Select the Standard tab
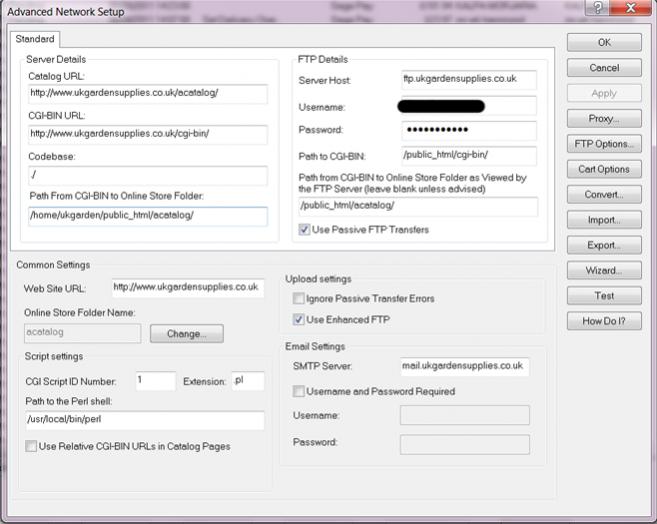Image resolution: width=657 pixels, height=524 pixels. 35,39
